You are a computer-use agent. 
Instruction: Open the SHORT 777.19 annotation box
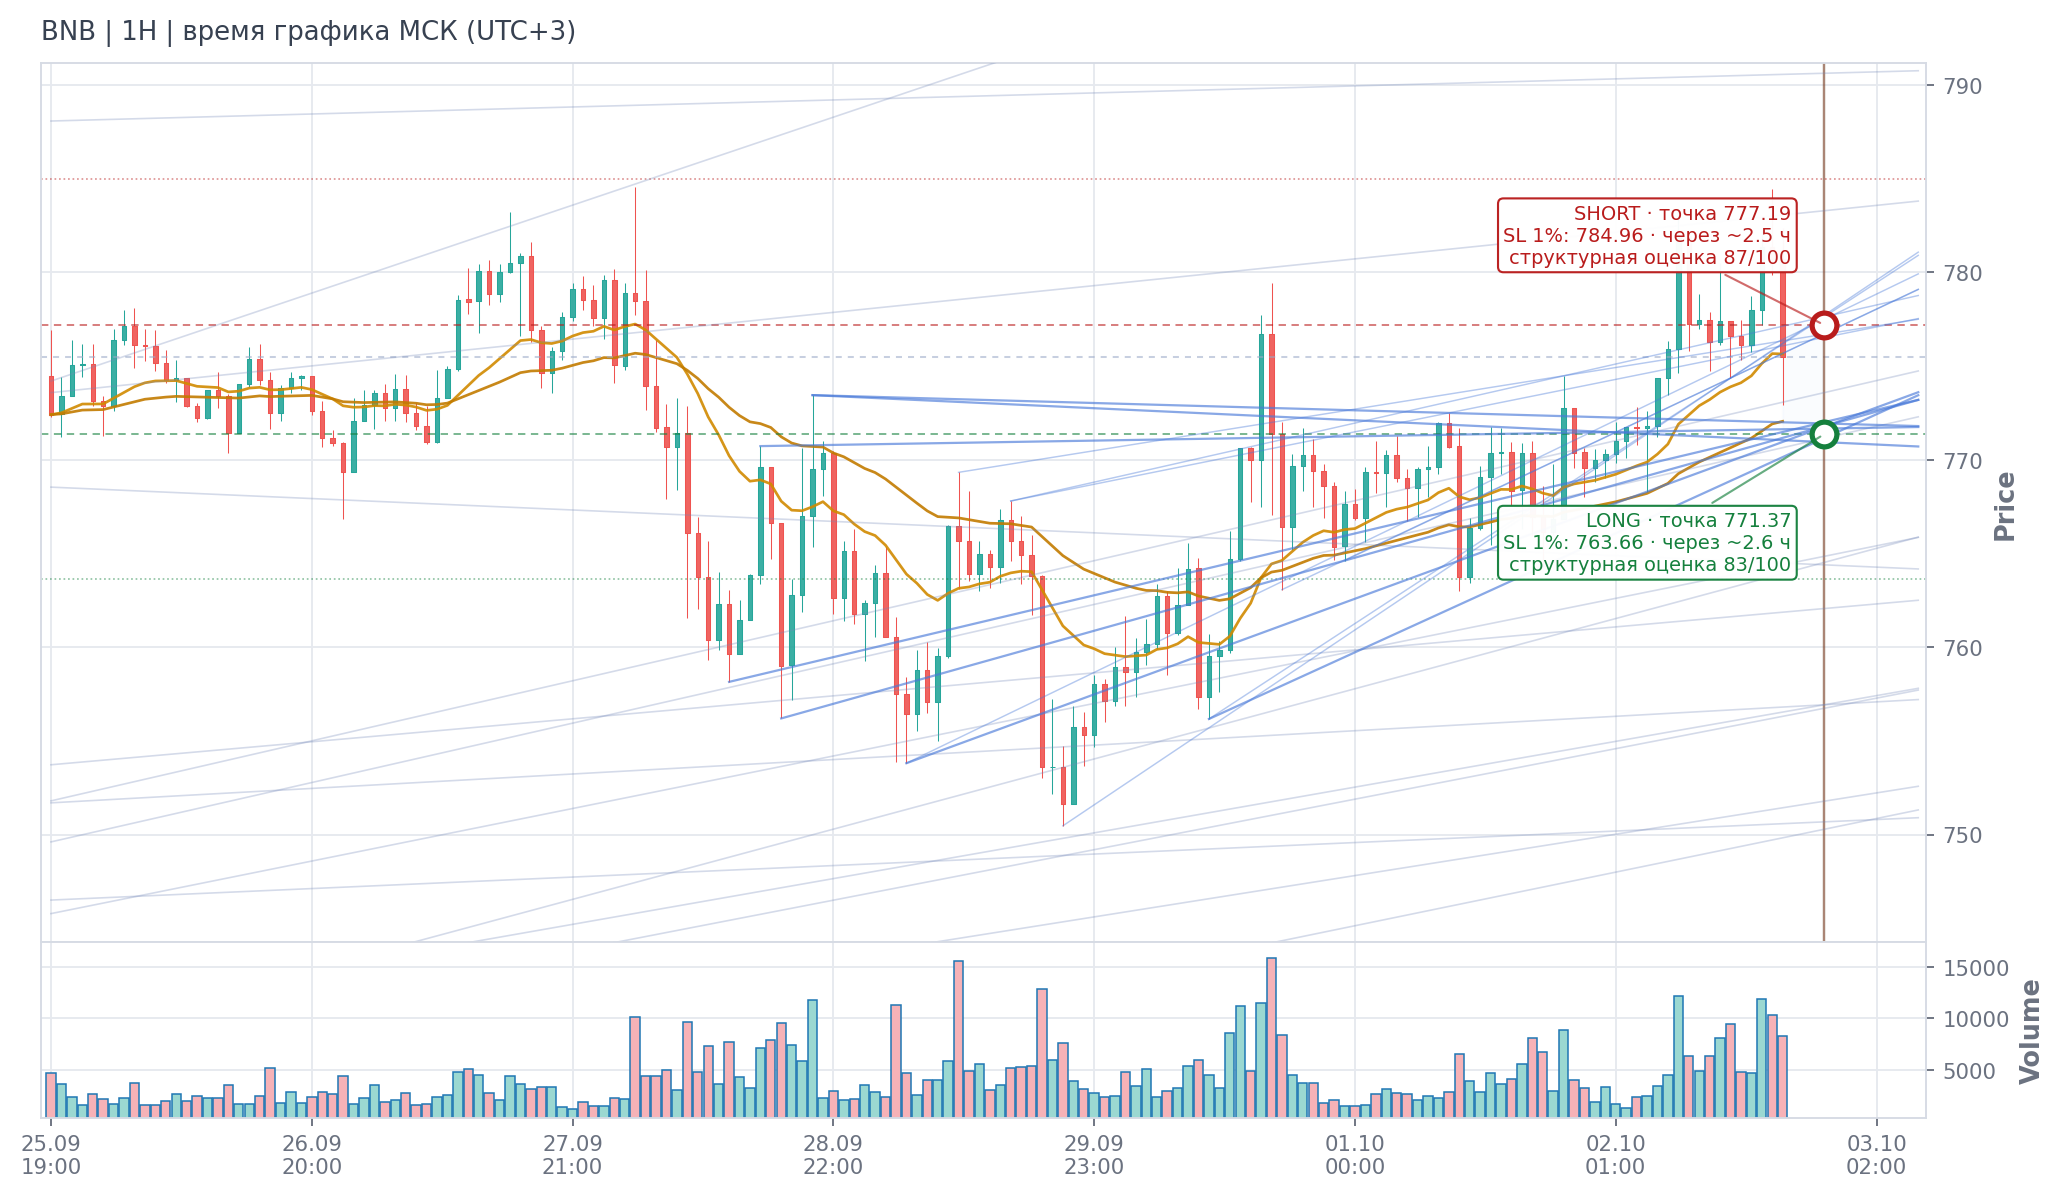click(1647, 235)
